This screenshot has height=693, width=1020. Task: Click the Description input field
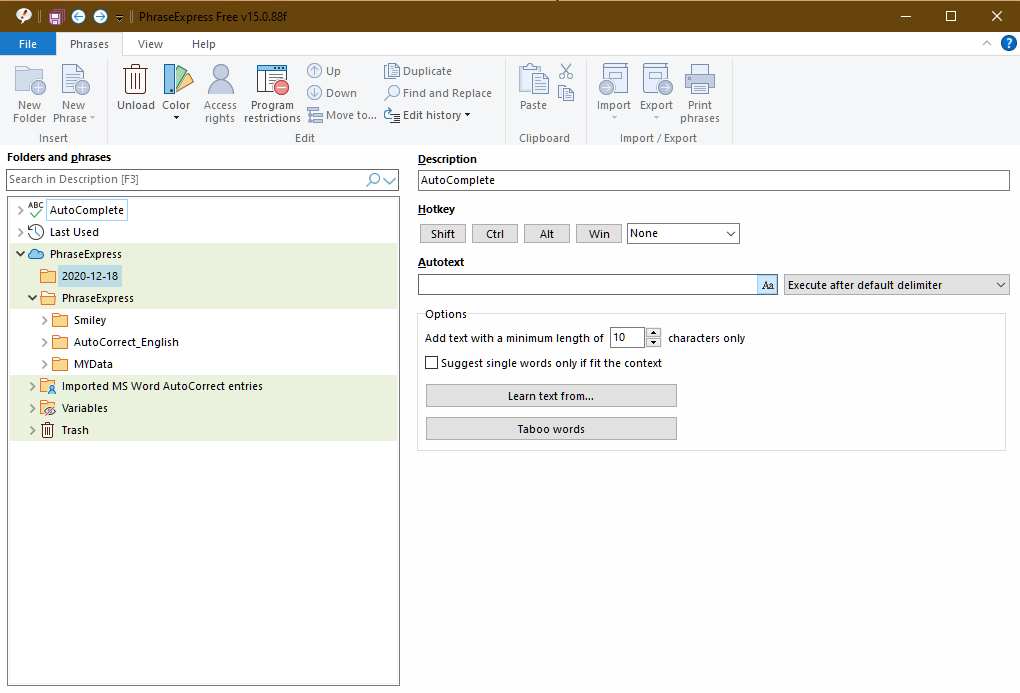click(714, 180)
